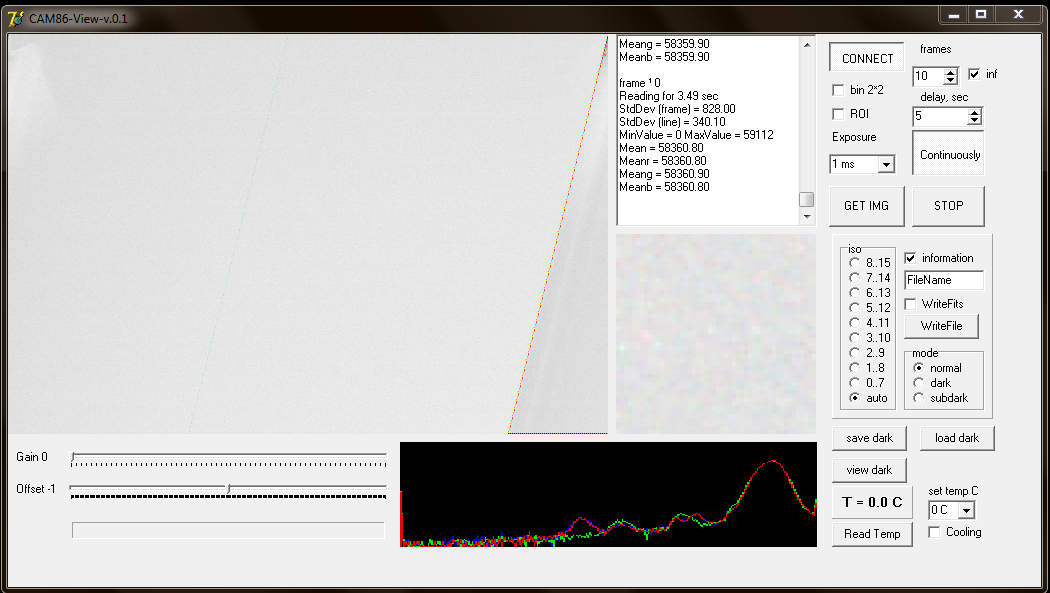Image resolution: width=1050 pixels, height=593 pixels.
Task: Select iso 1..8 radio button
Action: tap(854, 367)
